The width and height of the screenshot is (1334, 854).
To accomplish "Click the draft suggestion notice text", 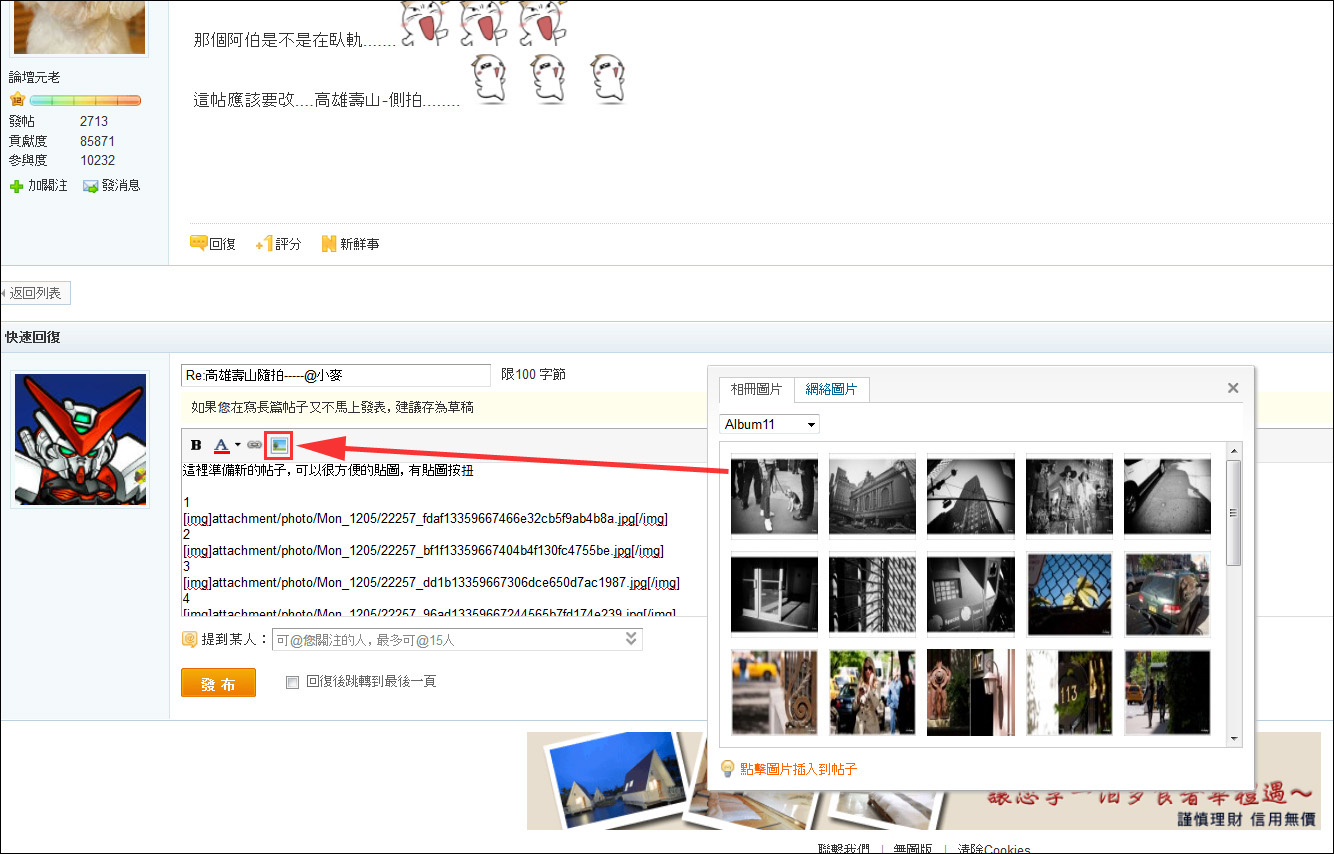I will [x=332, y=407].
